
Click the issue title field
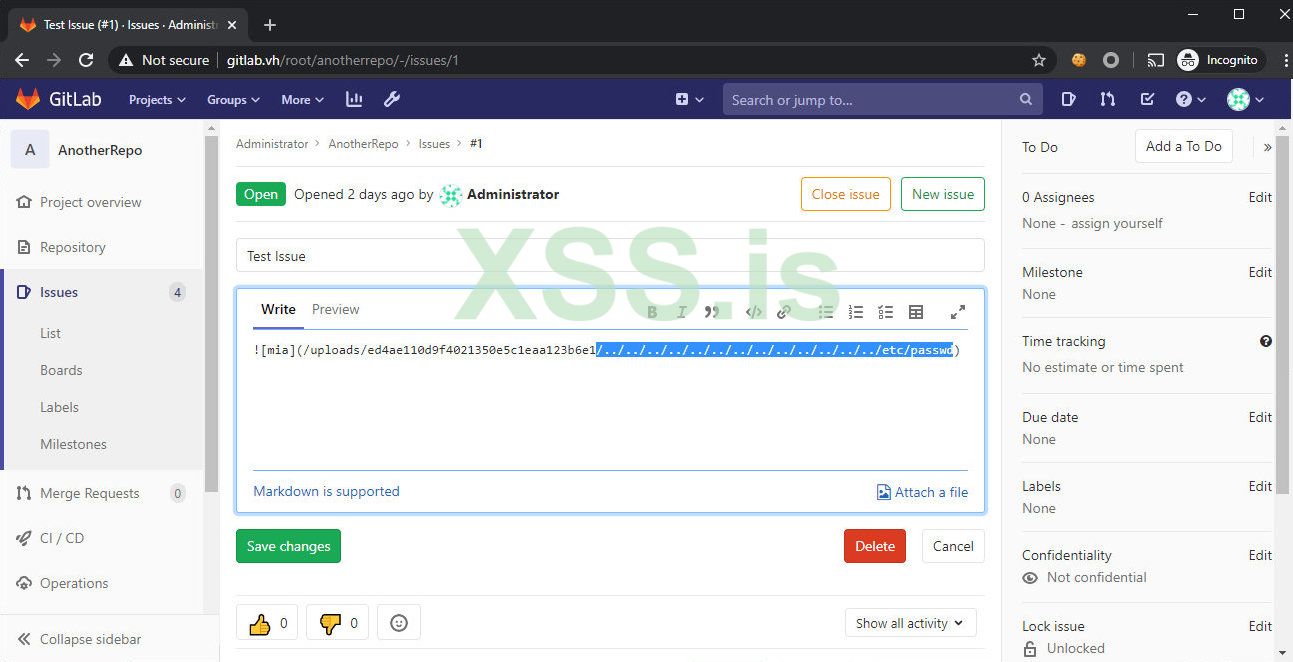pyautogui.click(x=610, y=255)
